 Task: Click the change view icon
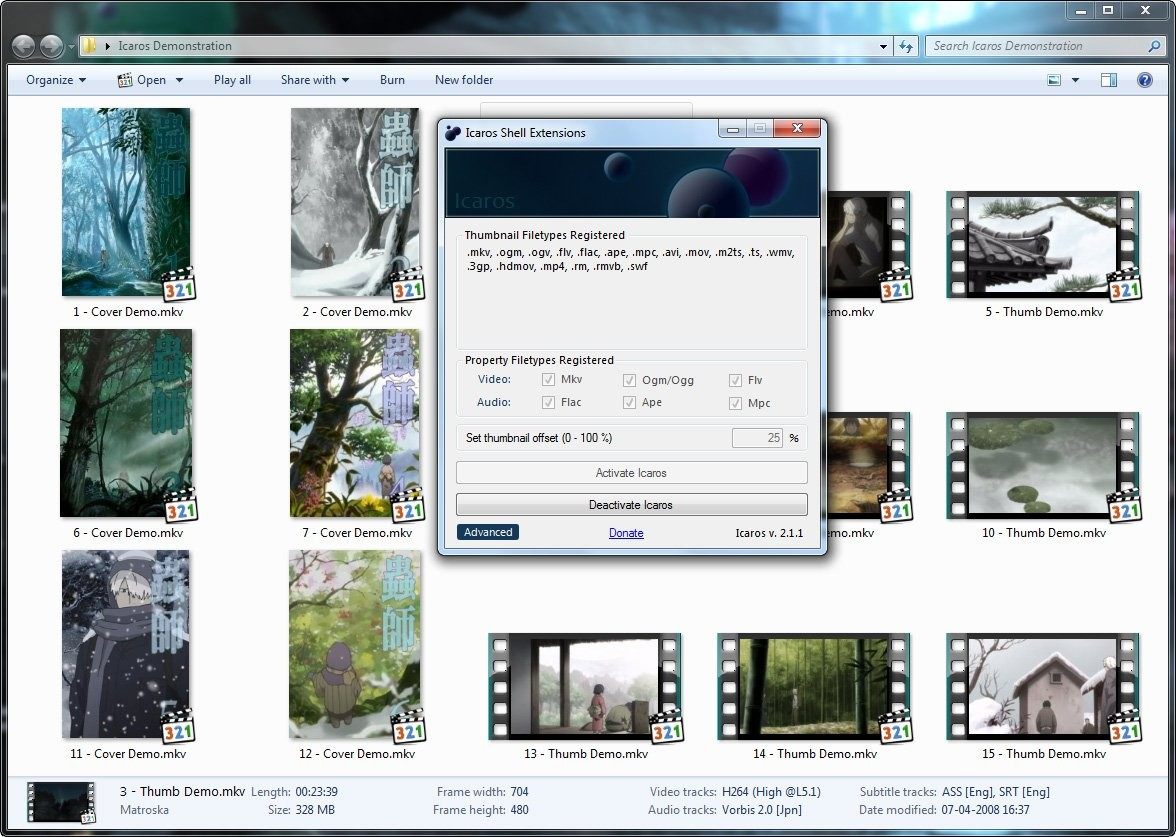[x=1054, y=80]
